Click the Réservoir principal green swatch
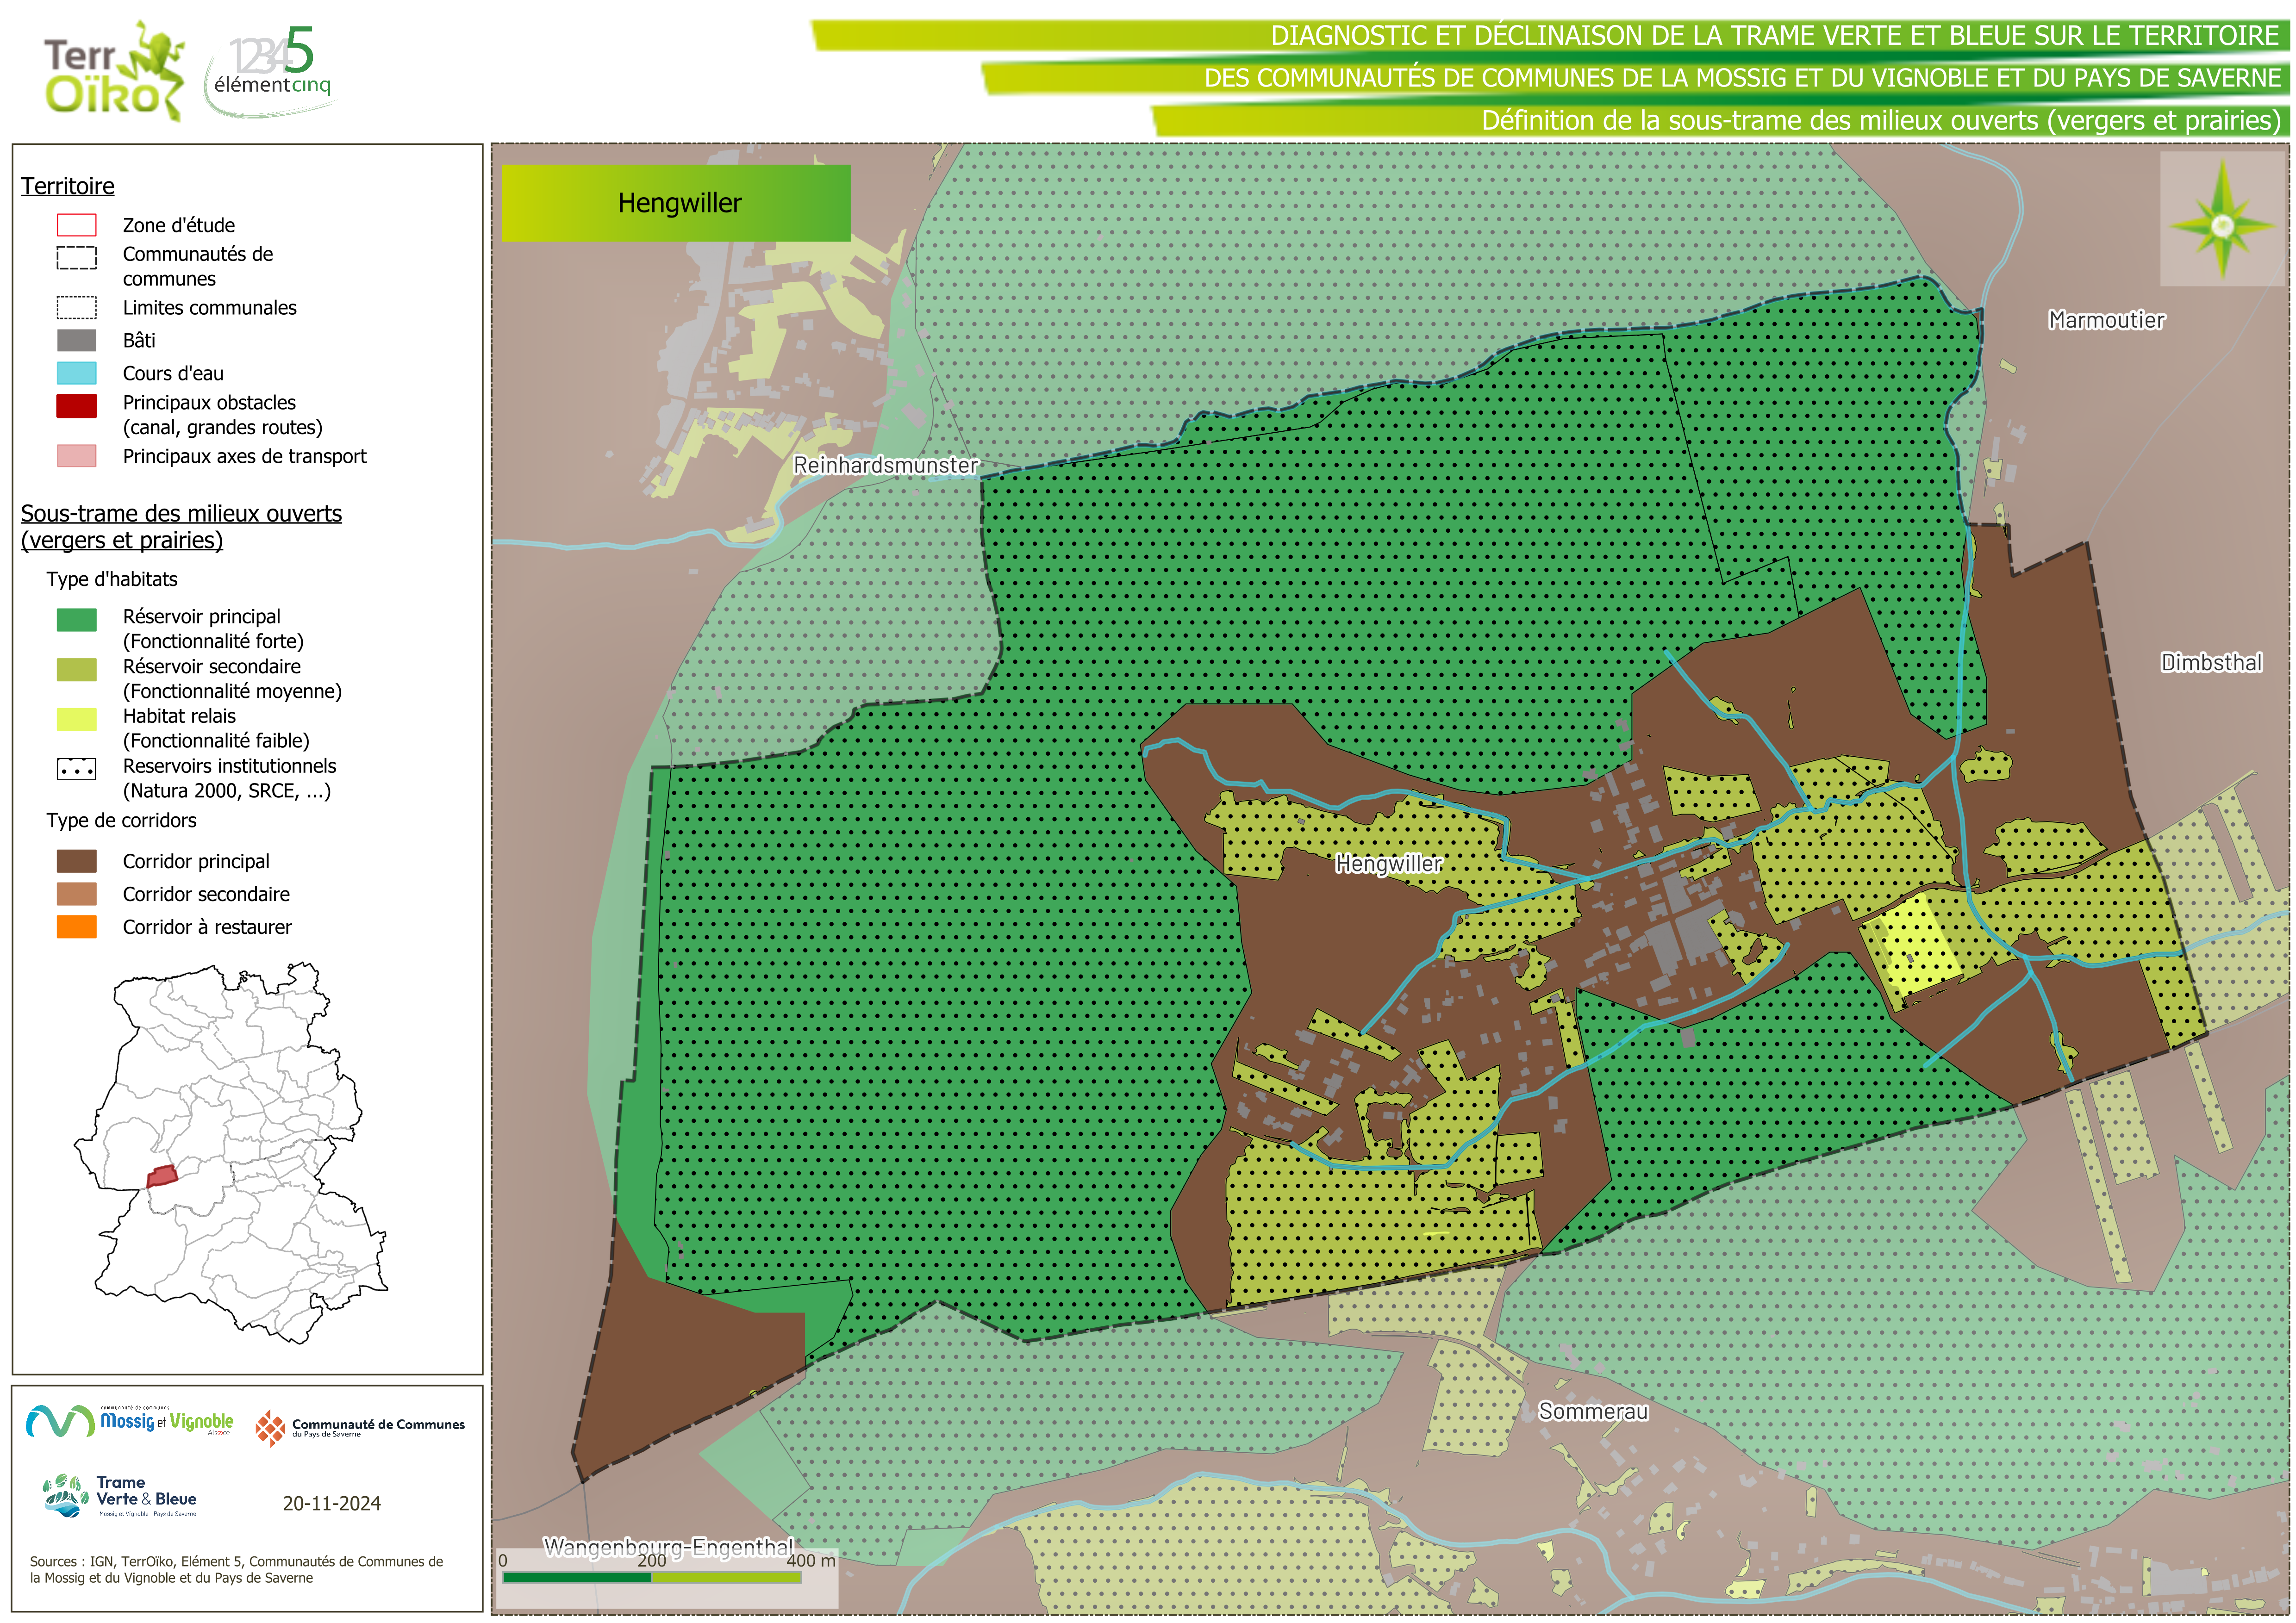2296x1623 pixels. click(77, 619)
